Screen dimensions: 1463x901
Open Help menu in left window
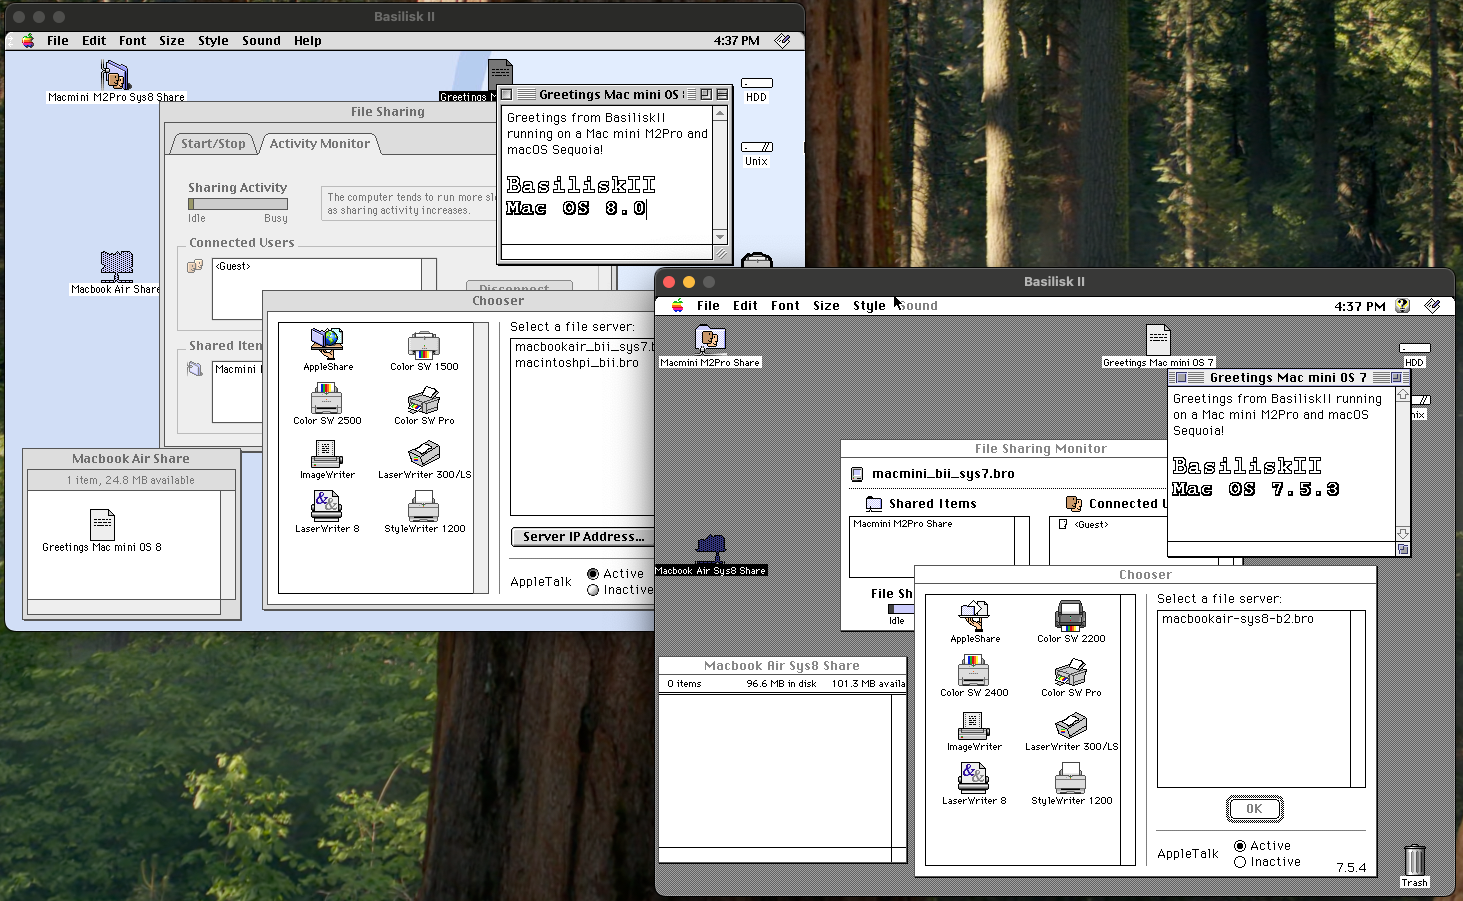click(308, 41)
